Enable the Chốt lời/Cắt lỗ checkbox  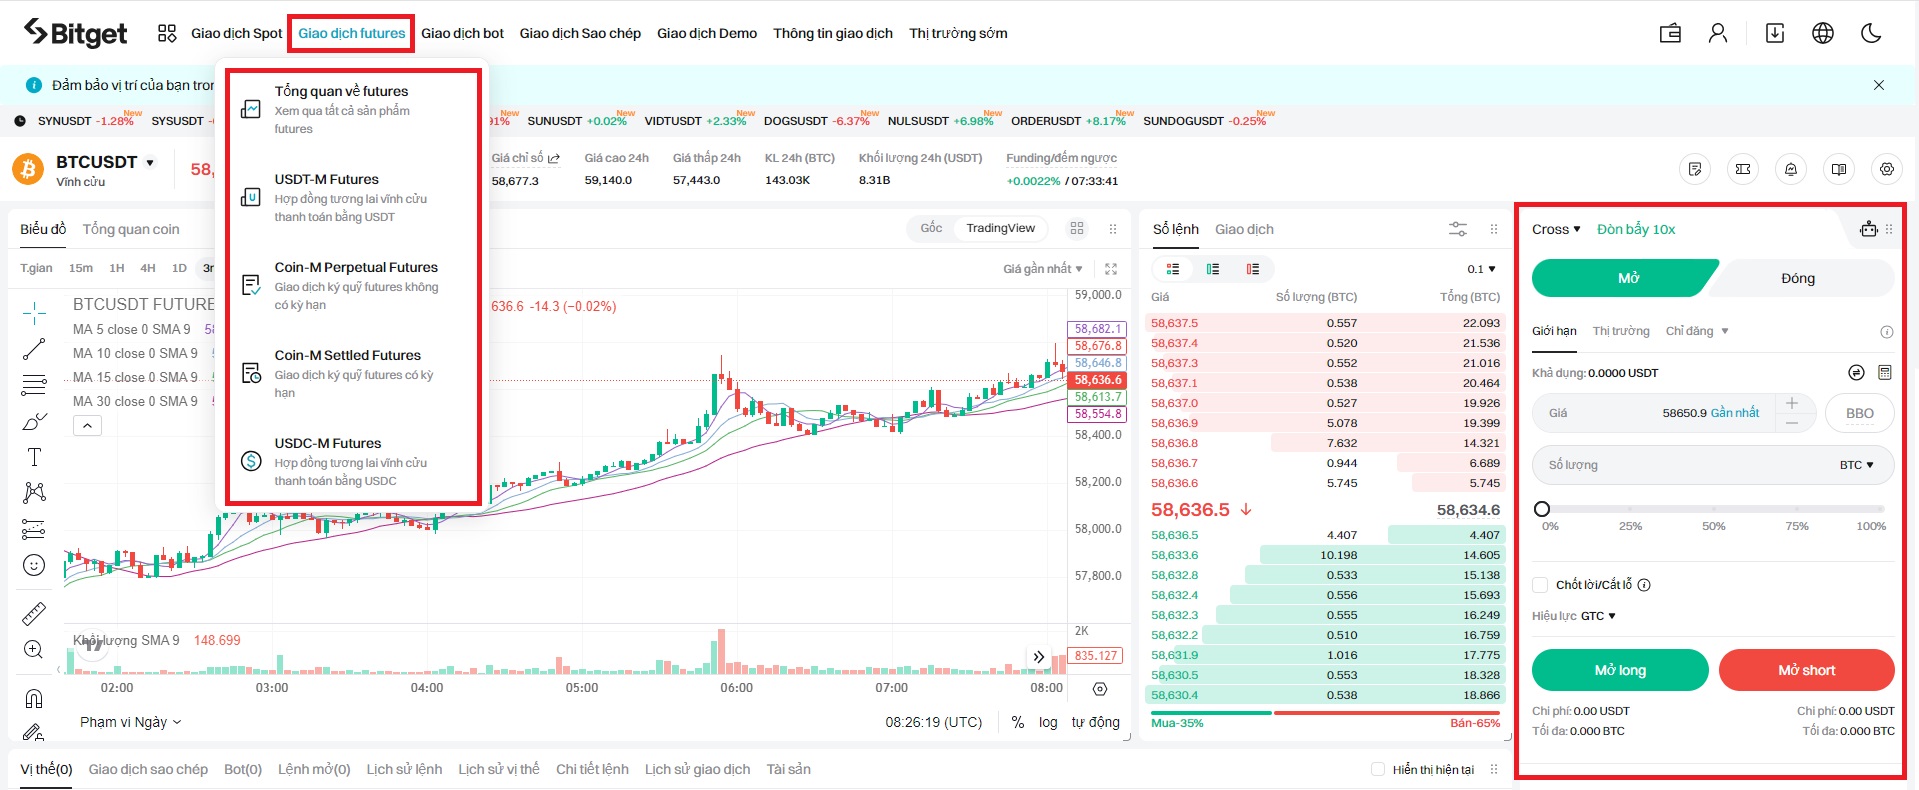[x=1541, y=585]
